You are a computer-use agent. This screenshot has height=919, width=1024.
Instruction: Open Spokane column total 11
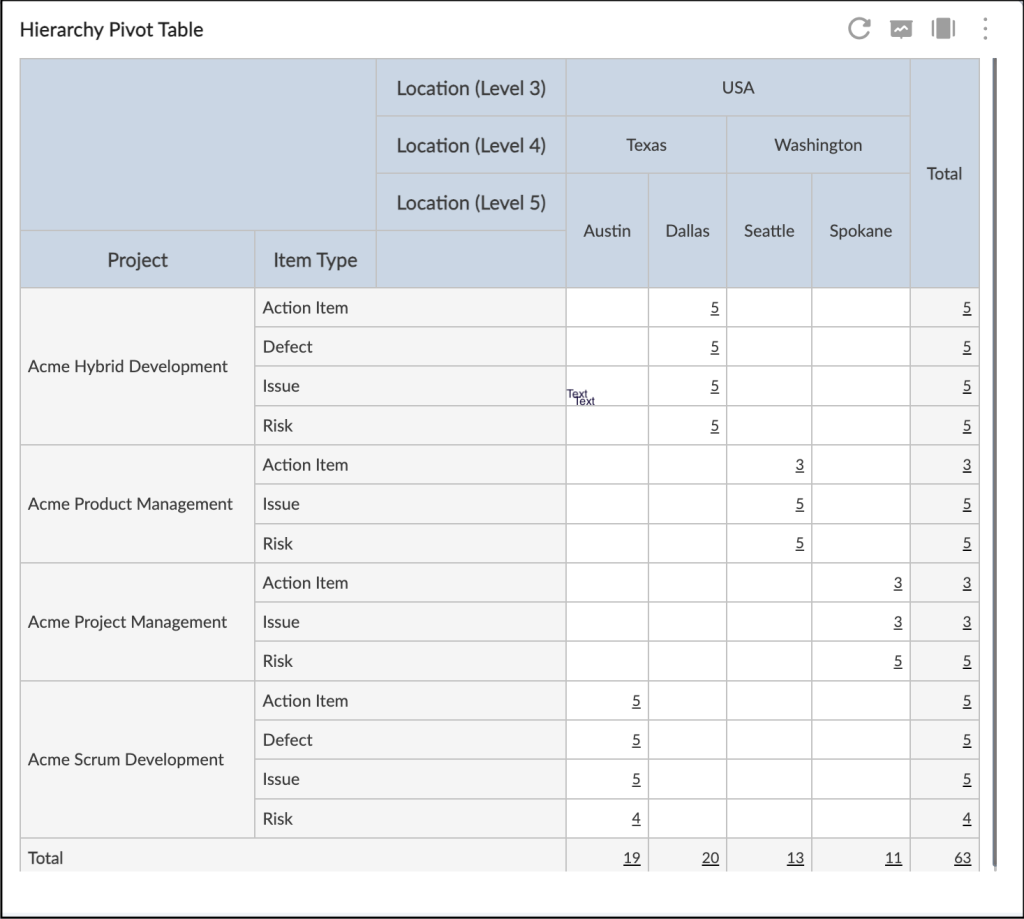coord(893,858)
